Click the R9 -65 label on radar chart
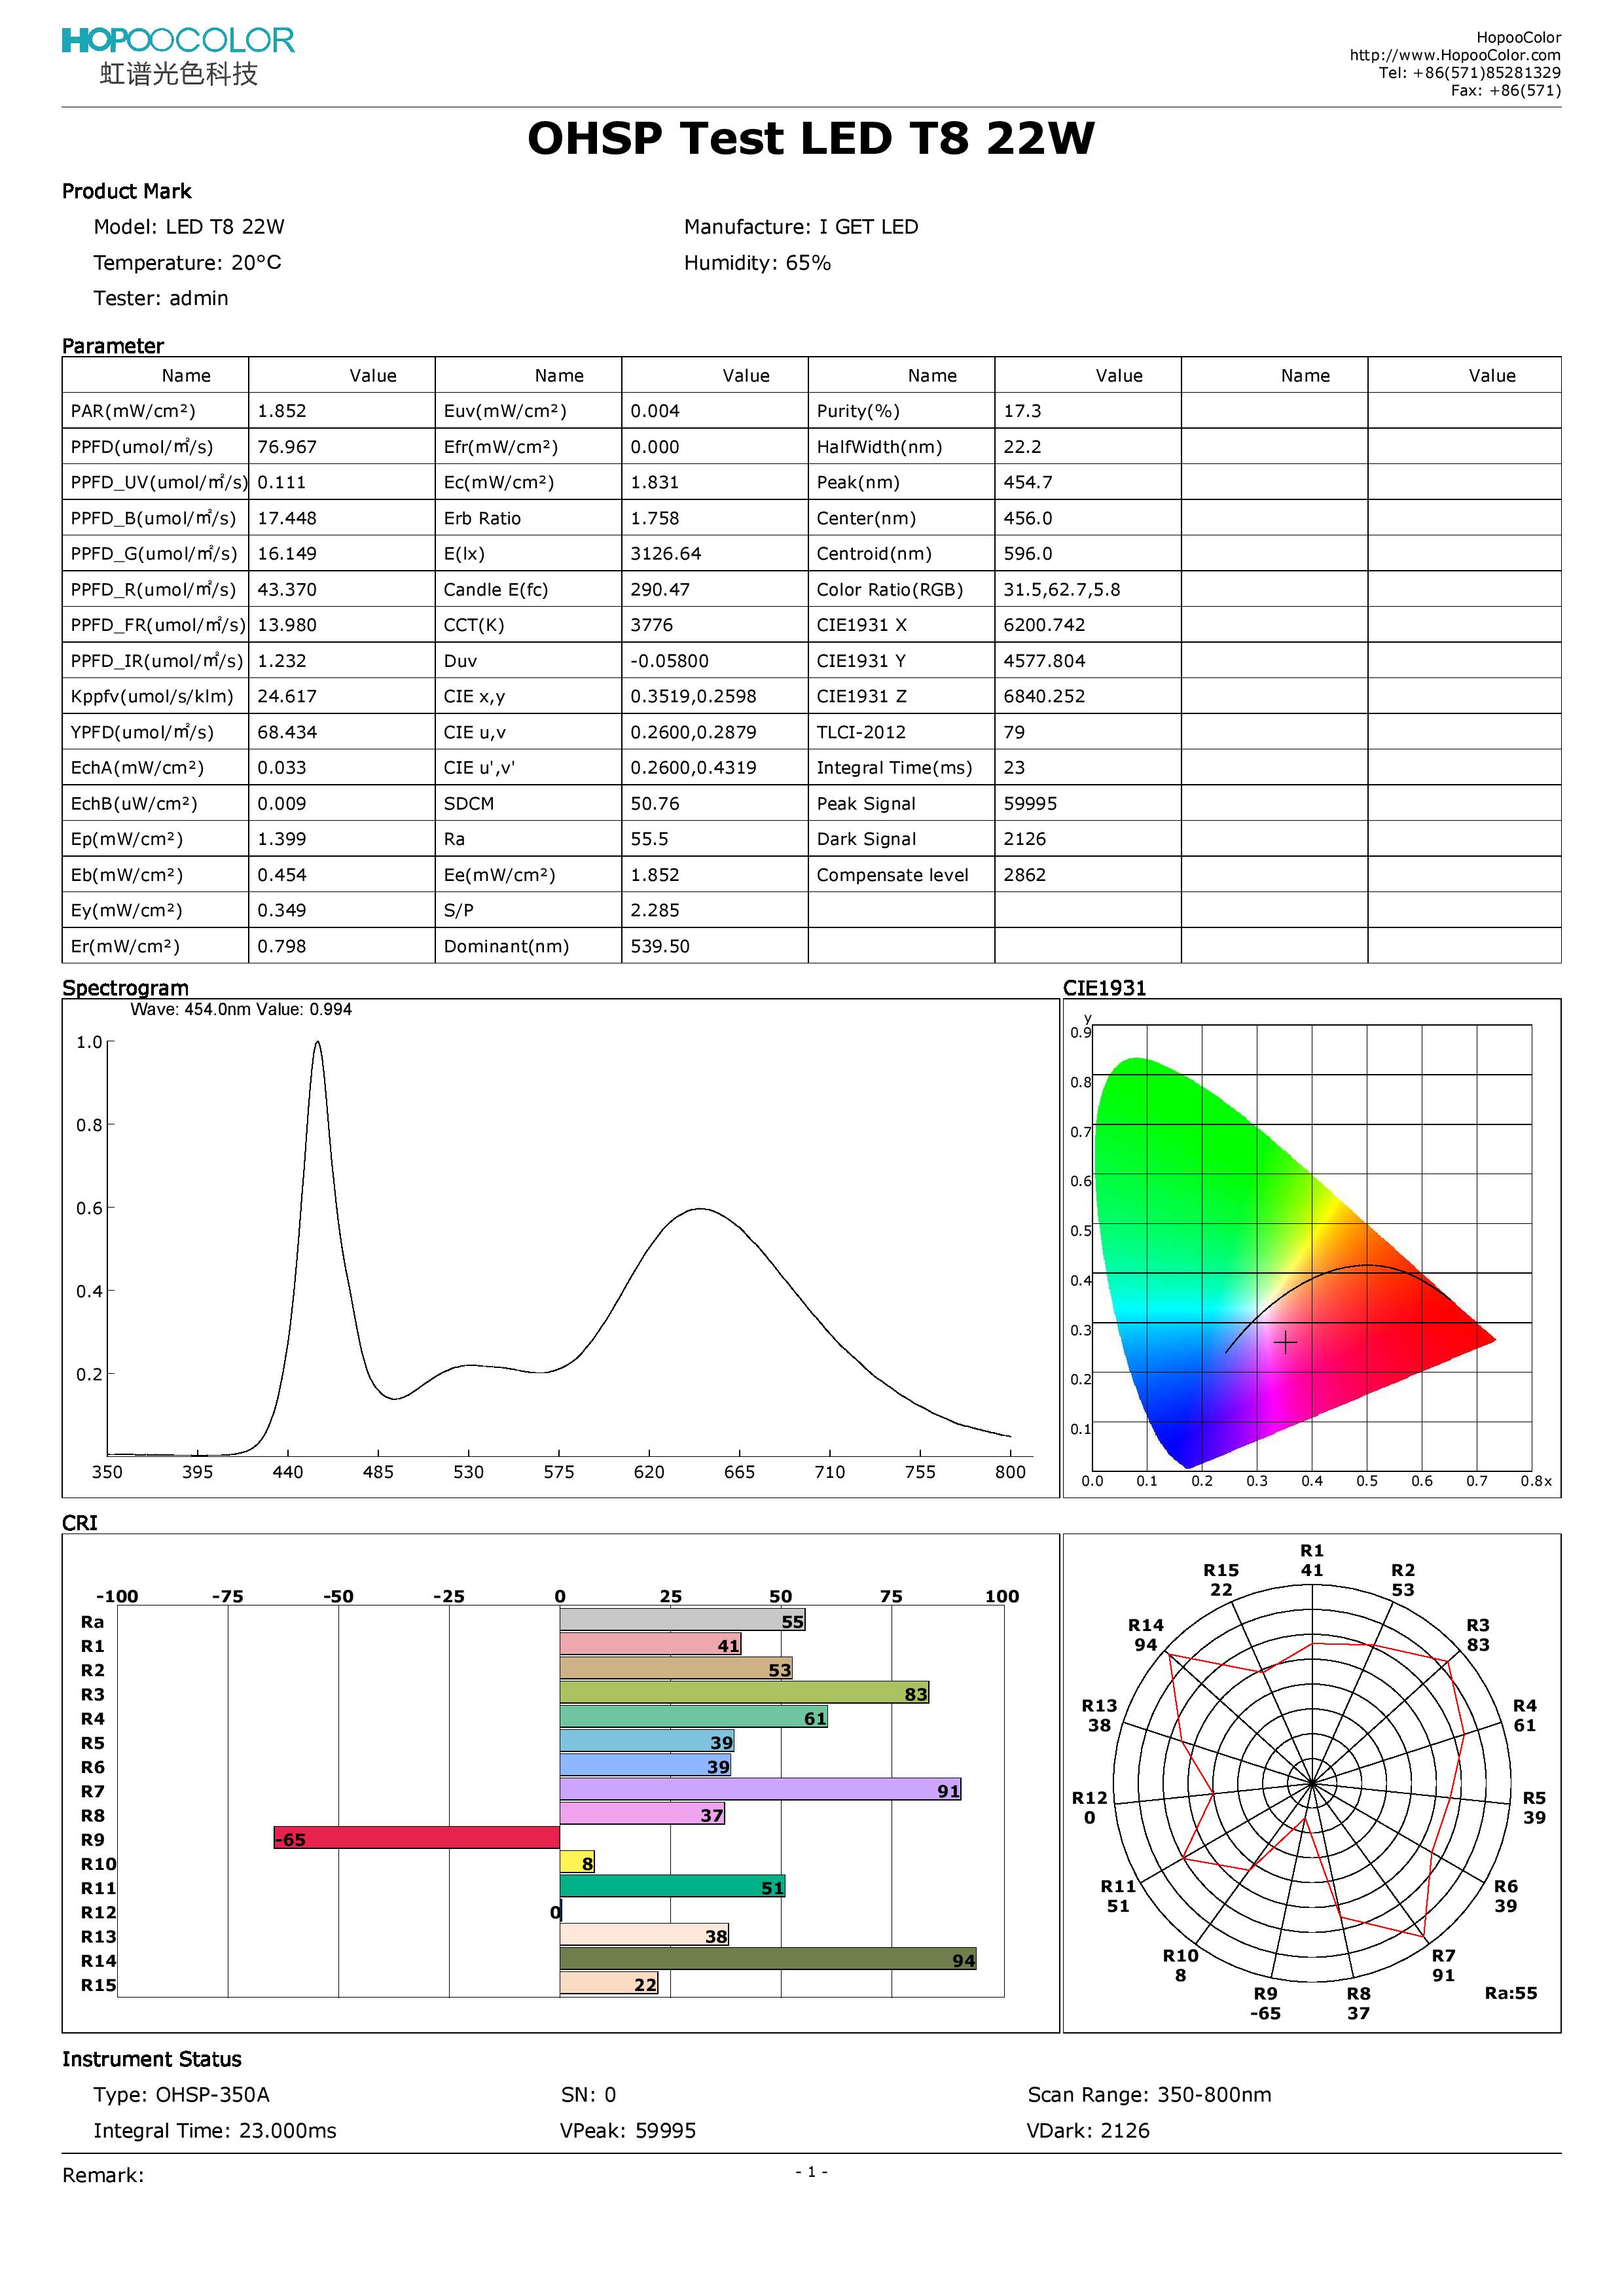 click(1265, 2003)
